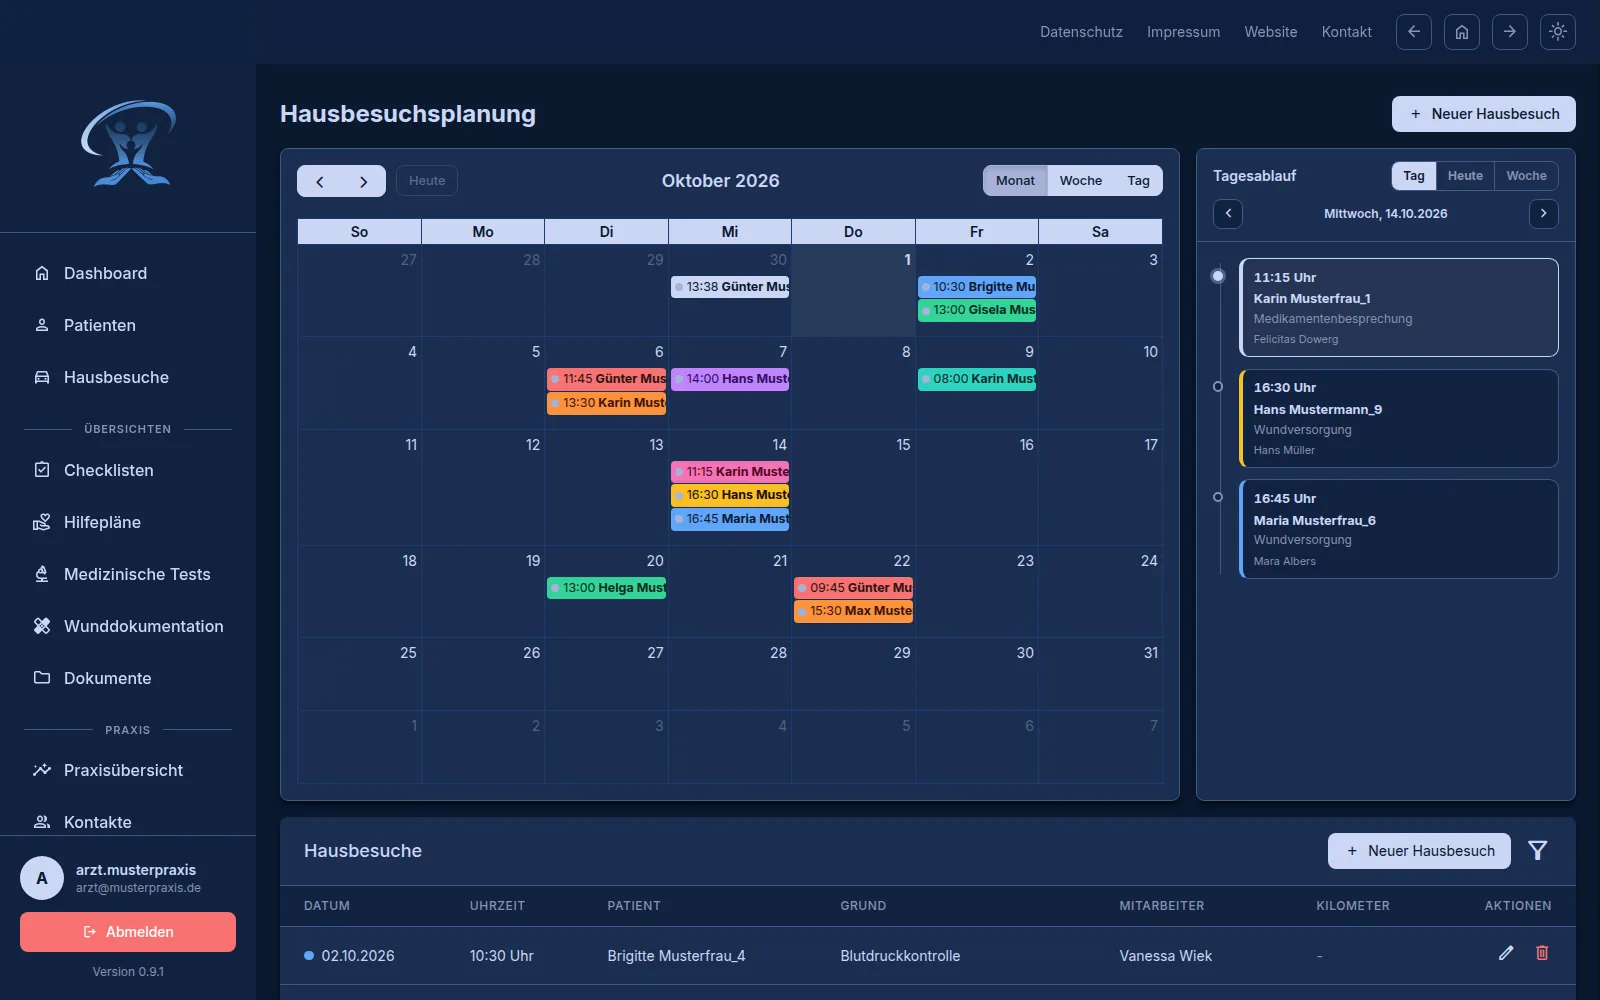Image resolution: width=1600 pixels, height=1000 pixels.
Task: Go to next month in calendar
Action: 364,181
